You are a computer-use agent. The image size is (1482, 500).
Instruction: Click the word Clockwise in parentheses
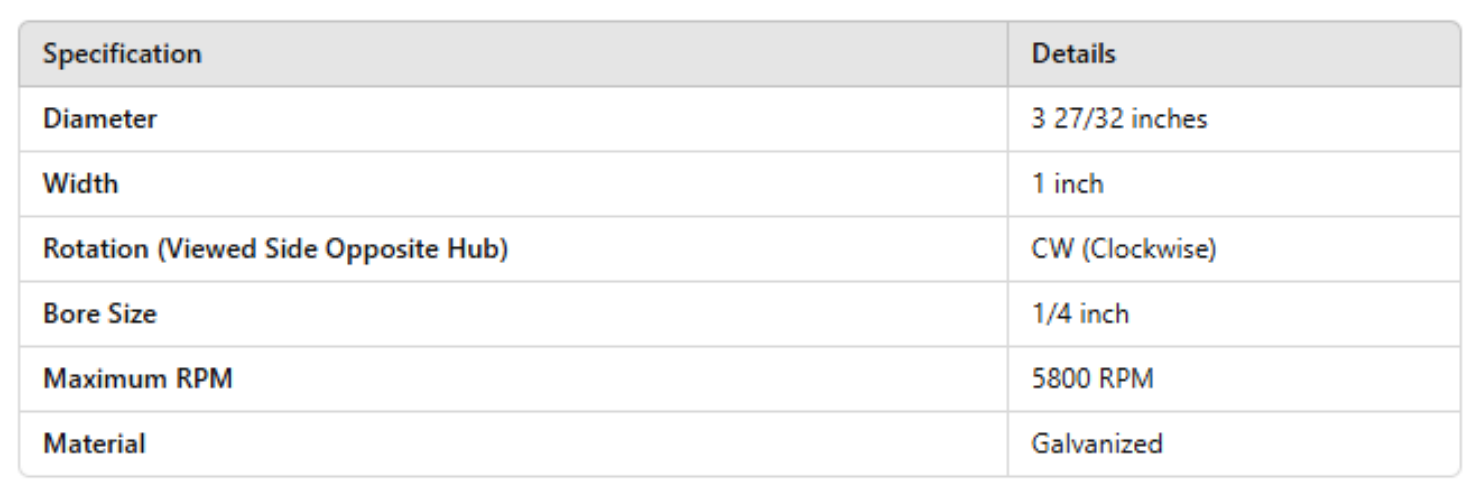tap(1148, 249)
